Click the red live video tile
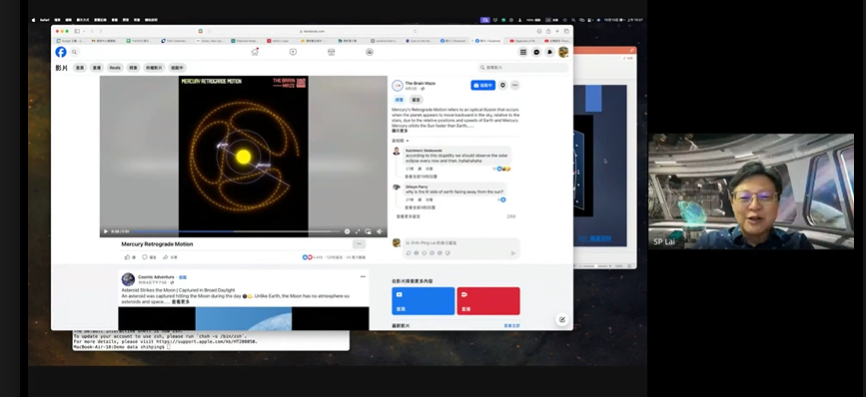866x397 pixels. click(x=488, y=301)
